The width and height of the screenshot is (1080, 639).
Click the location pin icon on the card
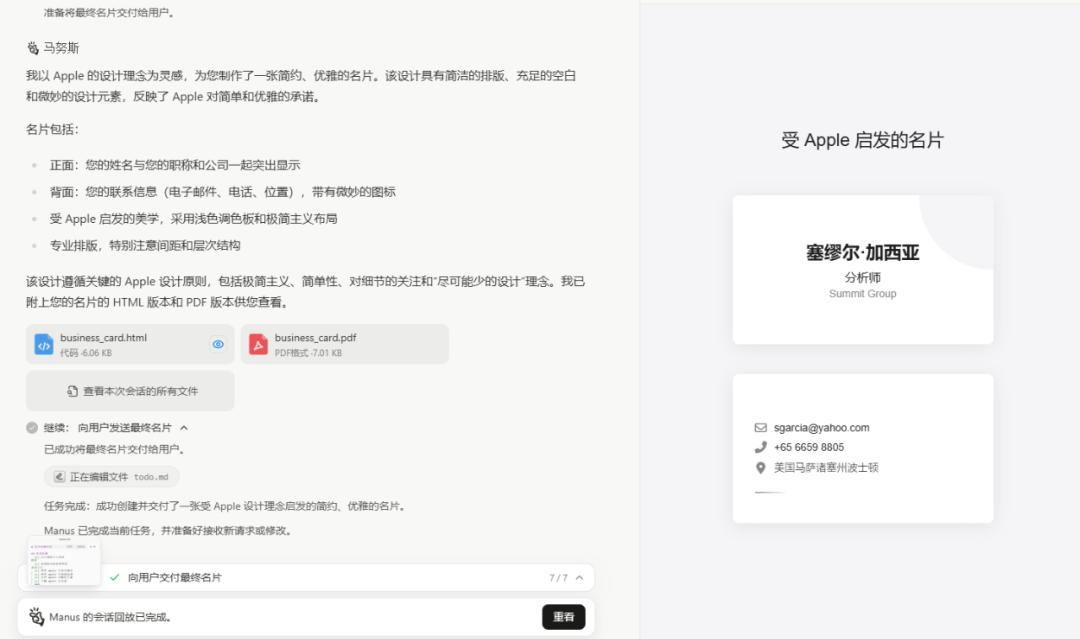(x=761, y=468)
